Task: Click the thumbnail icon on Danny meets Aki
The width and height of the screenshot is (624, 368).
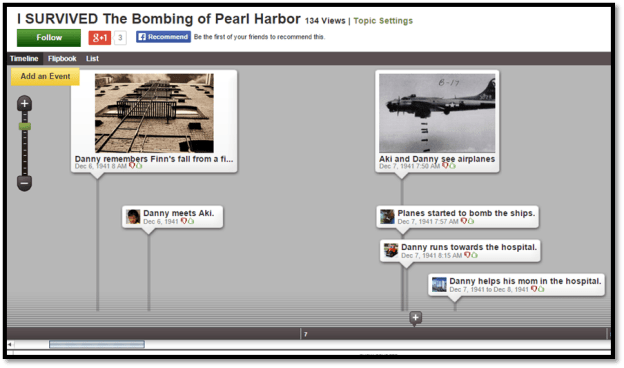Action: (x=133, y=217)
